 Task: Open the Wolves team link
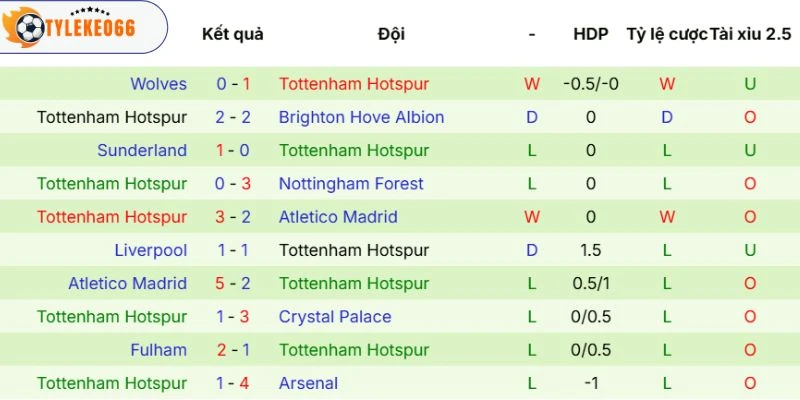(158, 84)
